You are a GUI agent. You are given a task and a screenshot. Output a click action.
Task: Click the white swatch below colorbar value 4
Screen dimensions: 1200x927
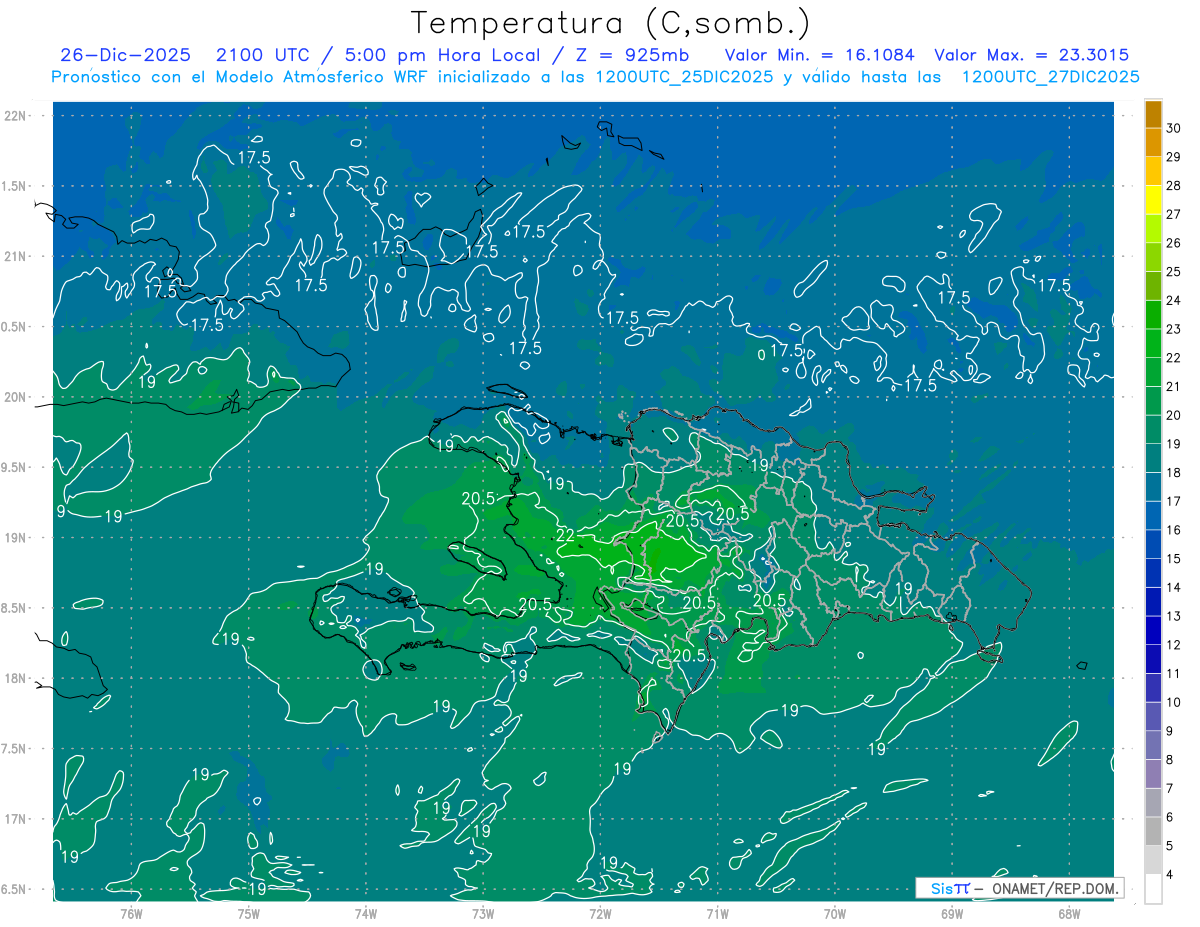(1153, 889)
